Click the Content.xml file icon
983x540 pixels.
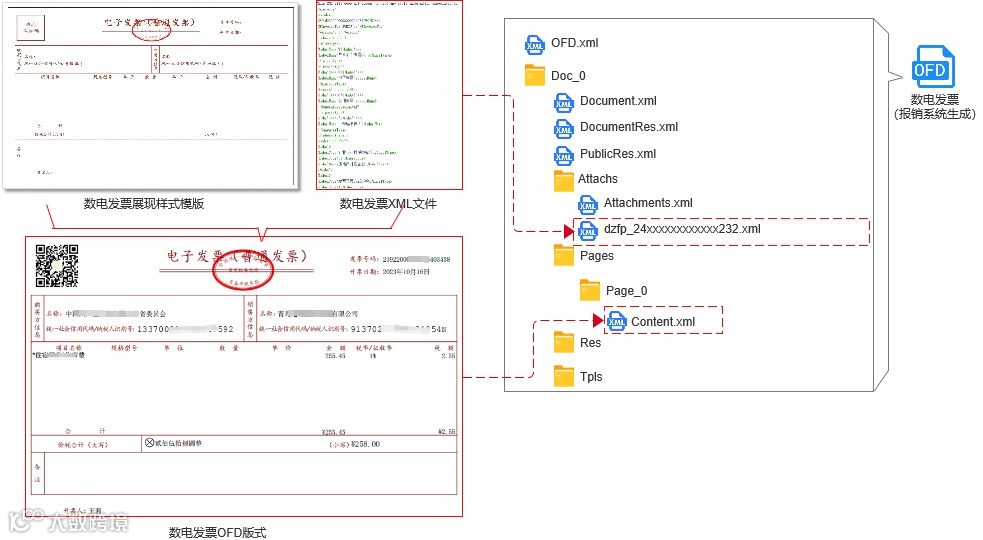(x=616, y=321)
